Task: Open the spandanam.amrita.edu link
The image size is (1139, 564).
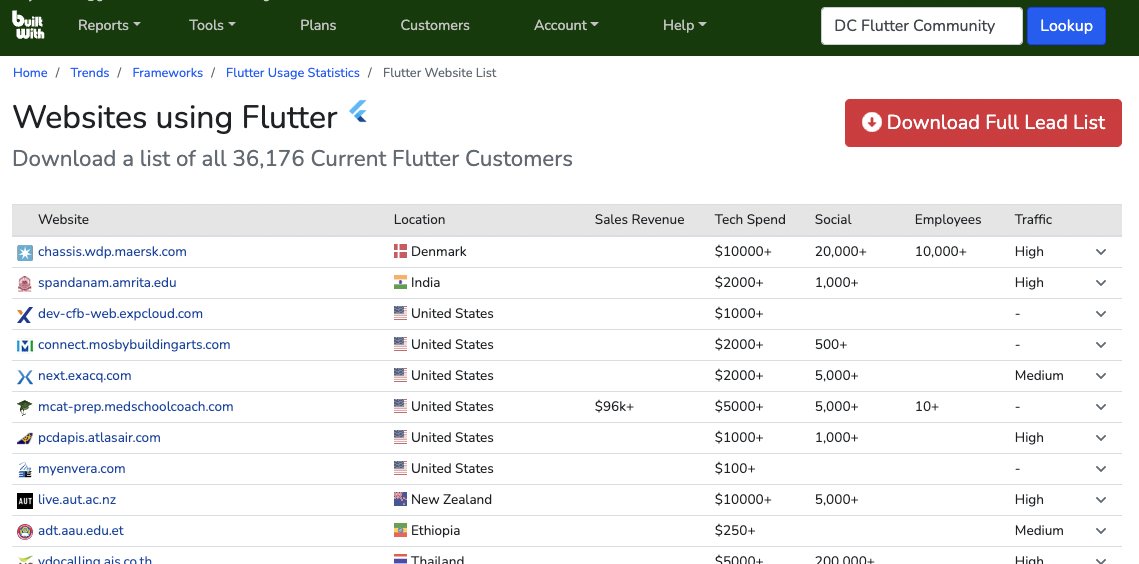Action: pyautogui.click(x=107, y=283)
